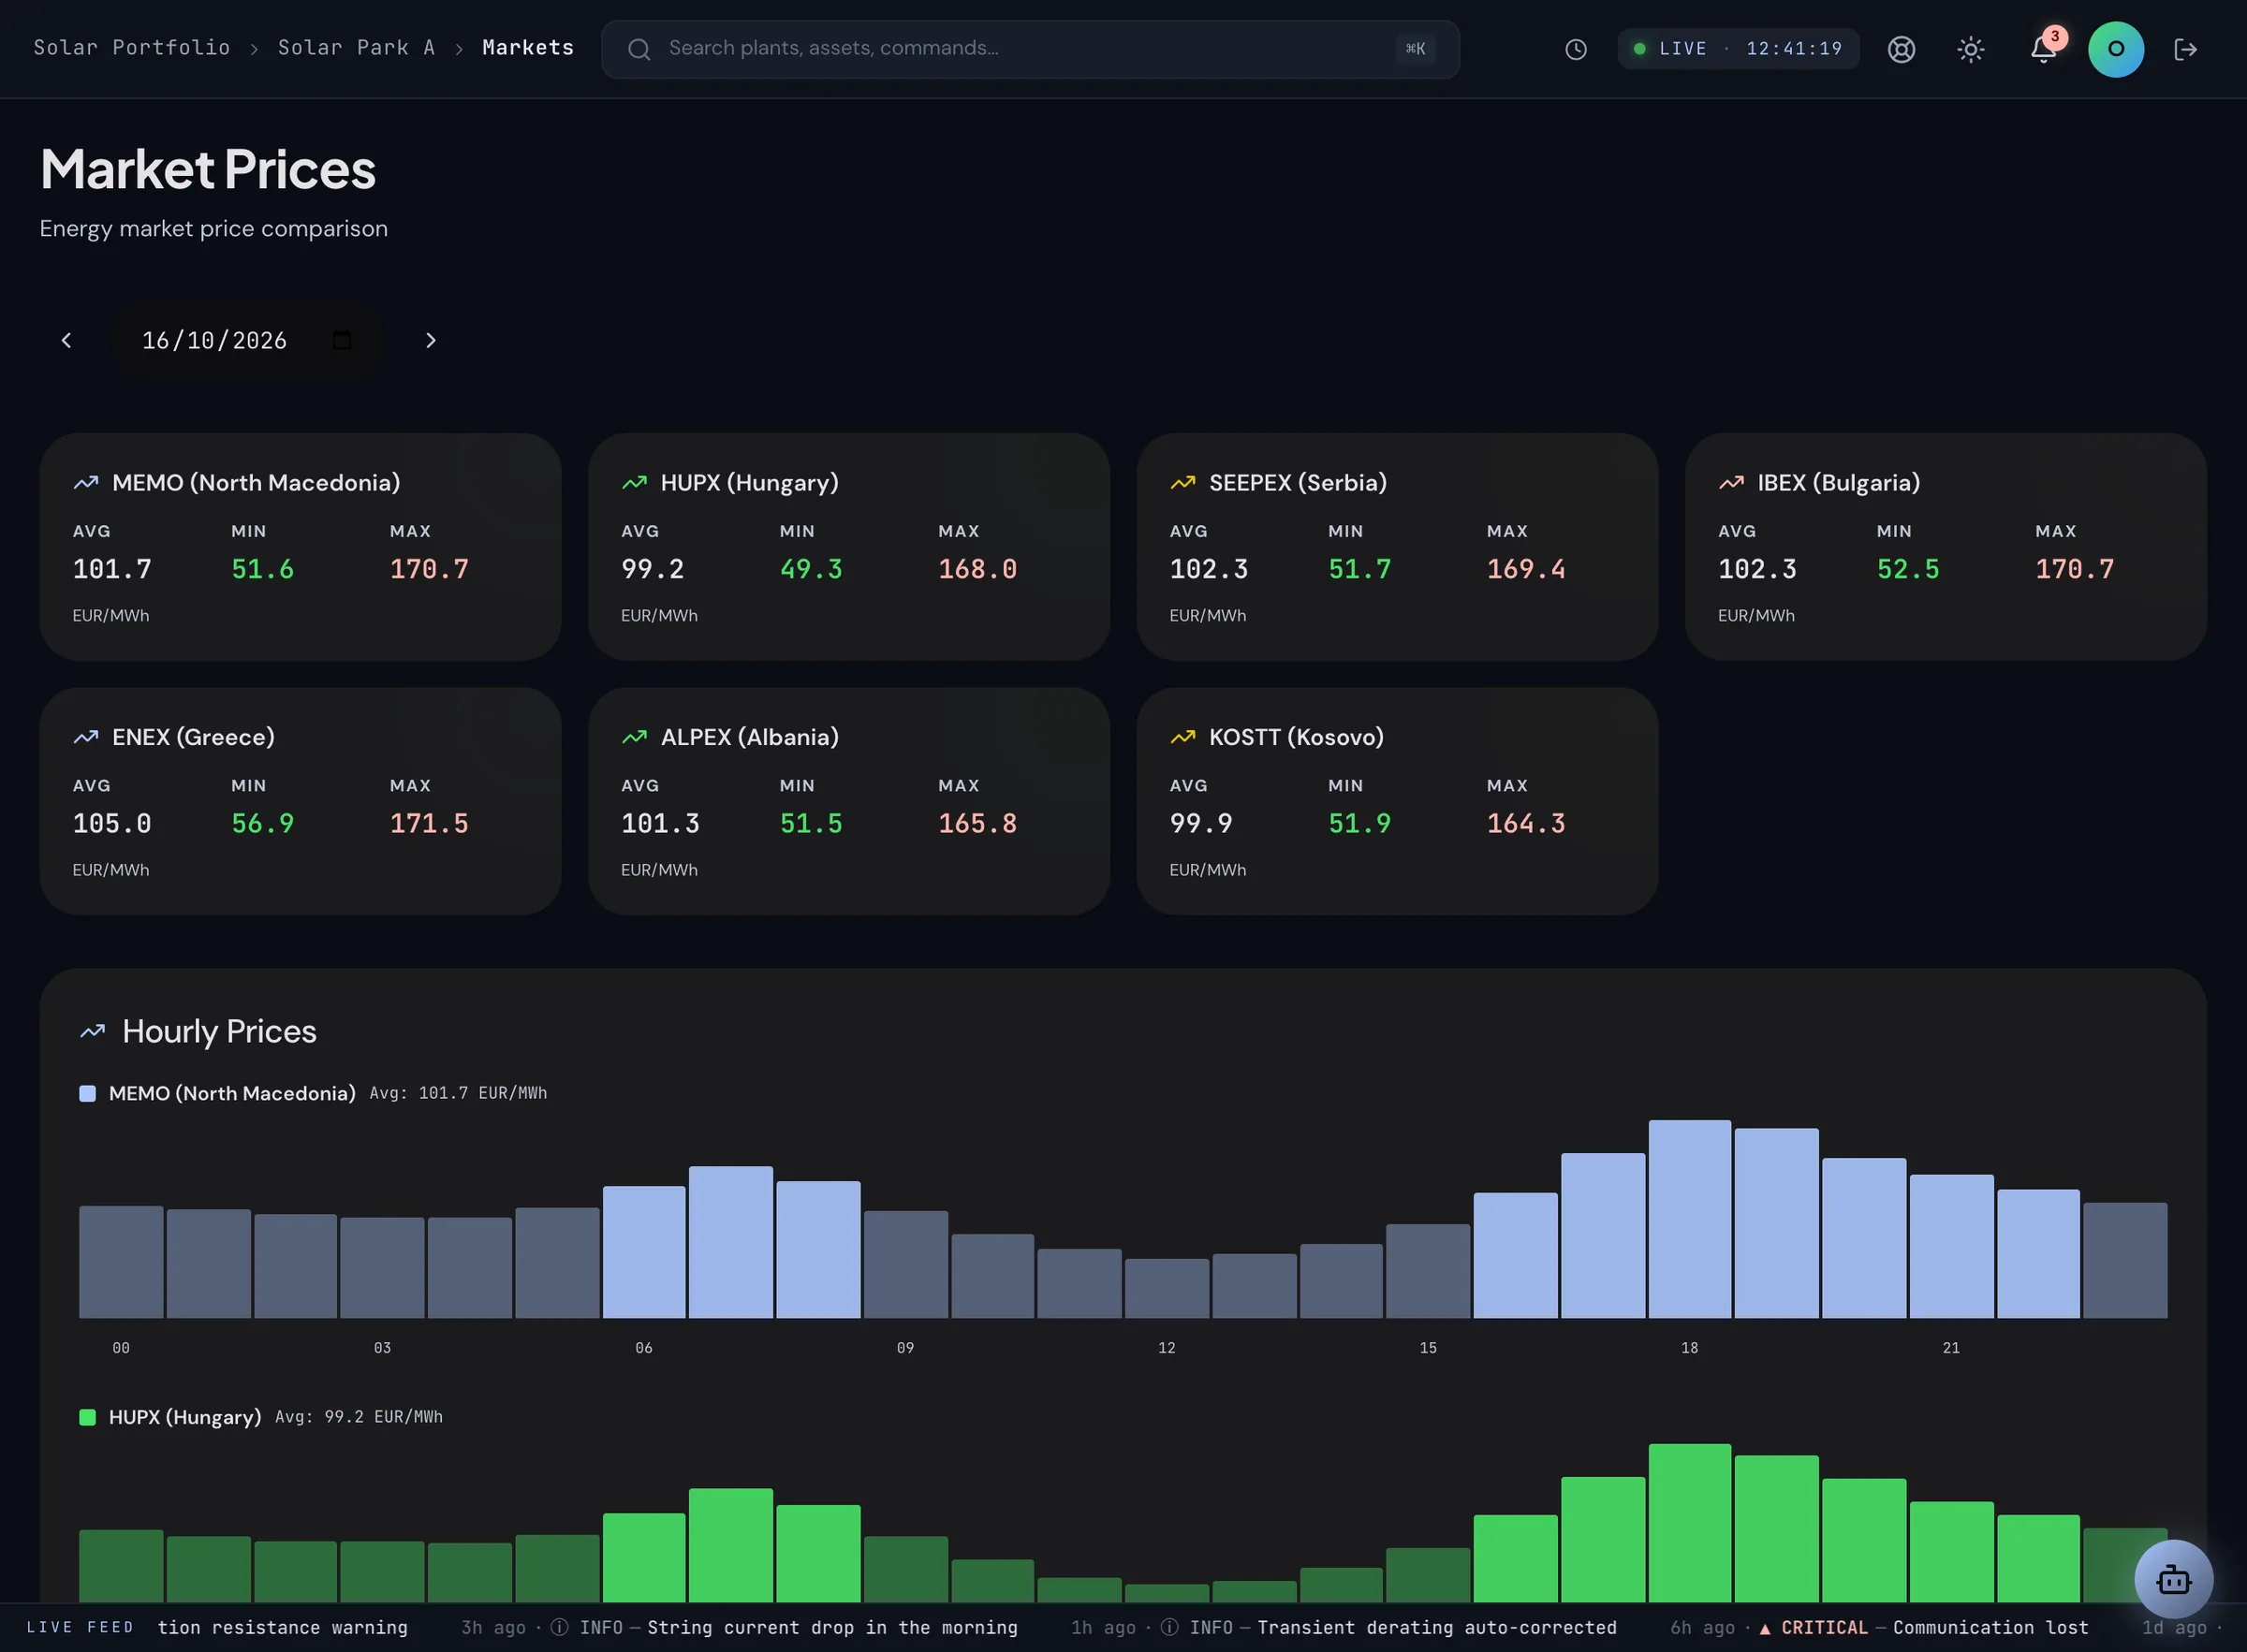Click the MEMO 18:00 peak bar
2247x1652 pixels.
pyautogui.click(x=1689, y=1218)
